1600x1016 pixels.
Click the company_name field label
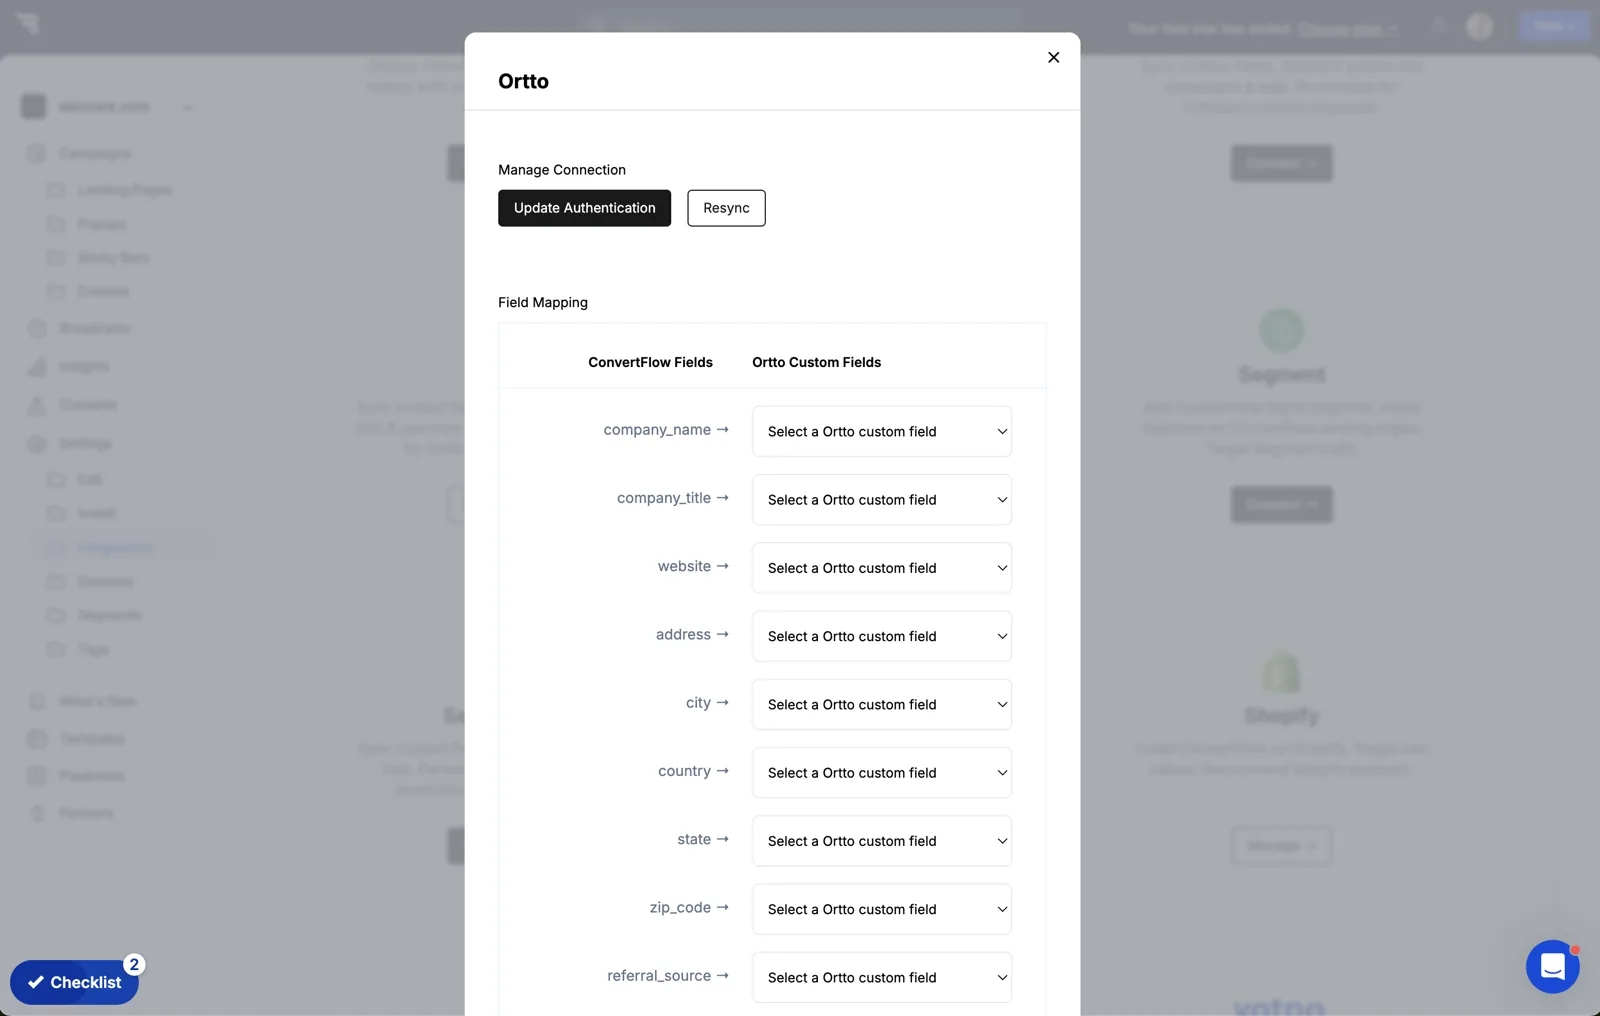pyautogui.click(x=657, y=430)
